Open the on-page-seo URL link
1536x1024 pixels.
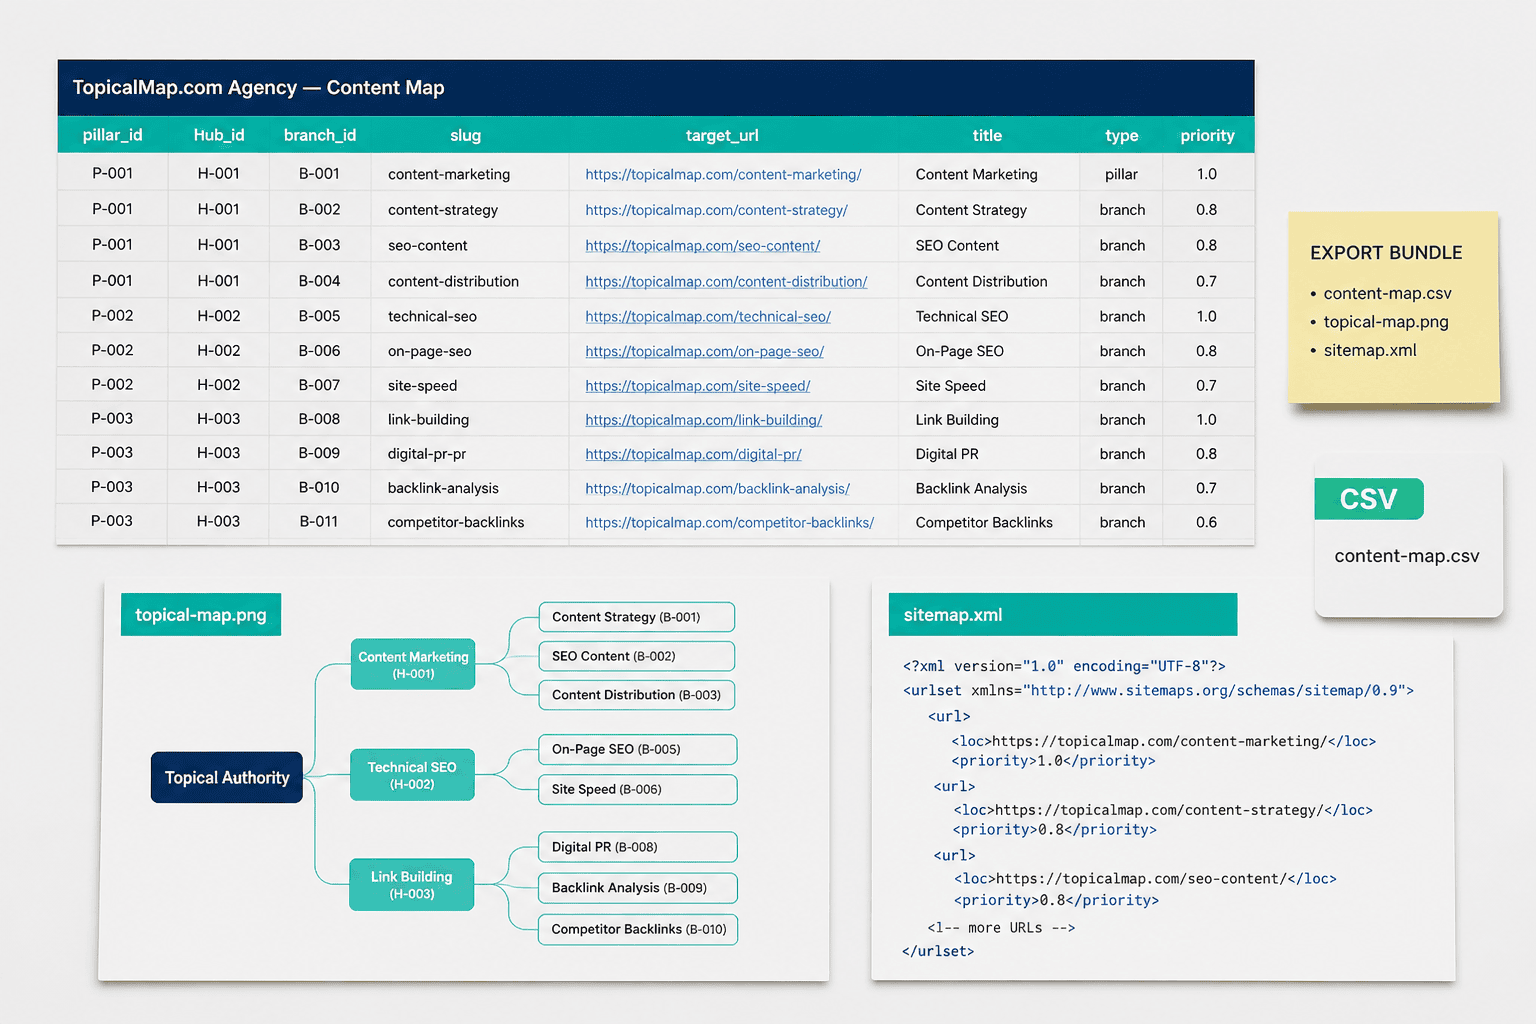pyautogui.click(x=704, y=351)
